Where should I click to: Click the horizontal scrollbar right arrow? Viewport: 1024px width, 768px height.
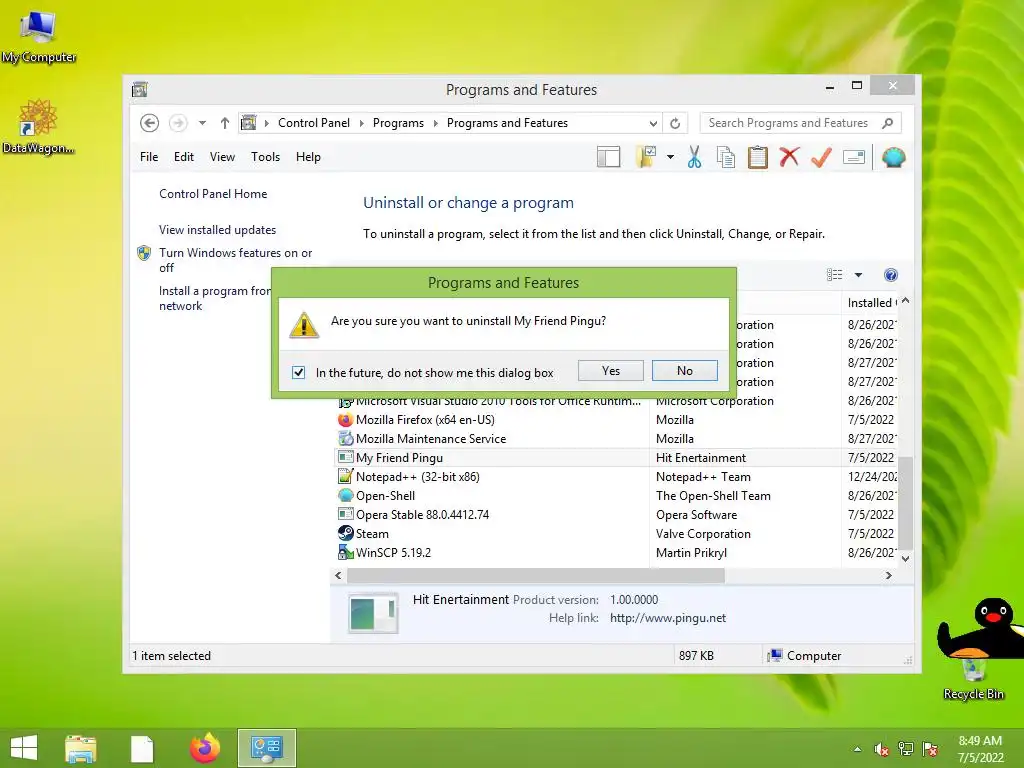(888, 575)
